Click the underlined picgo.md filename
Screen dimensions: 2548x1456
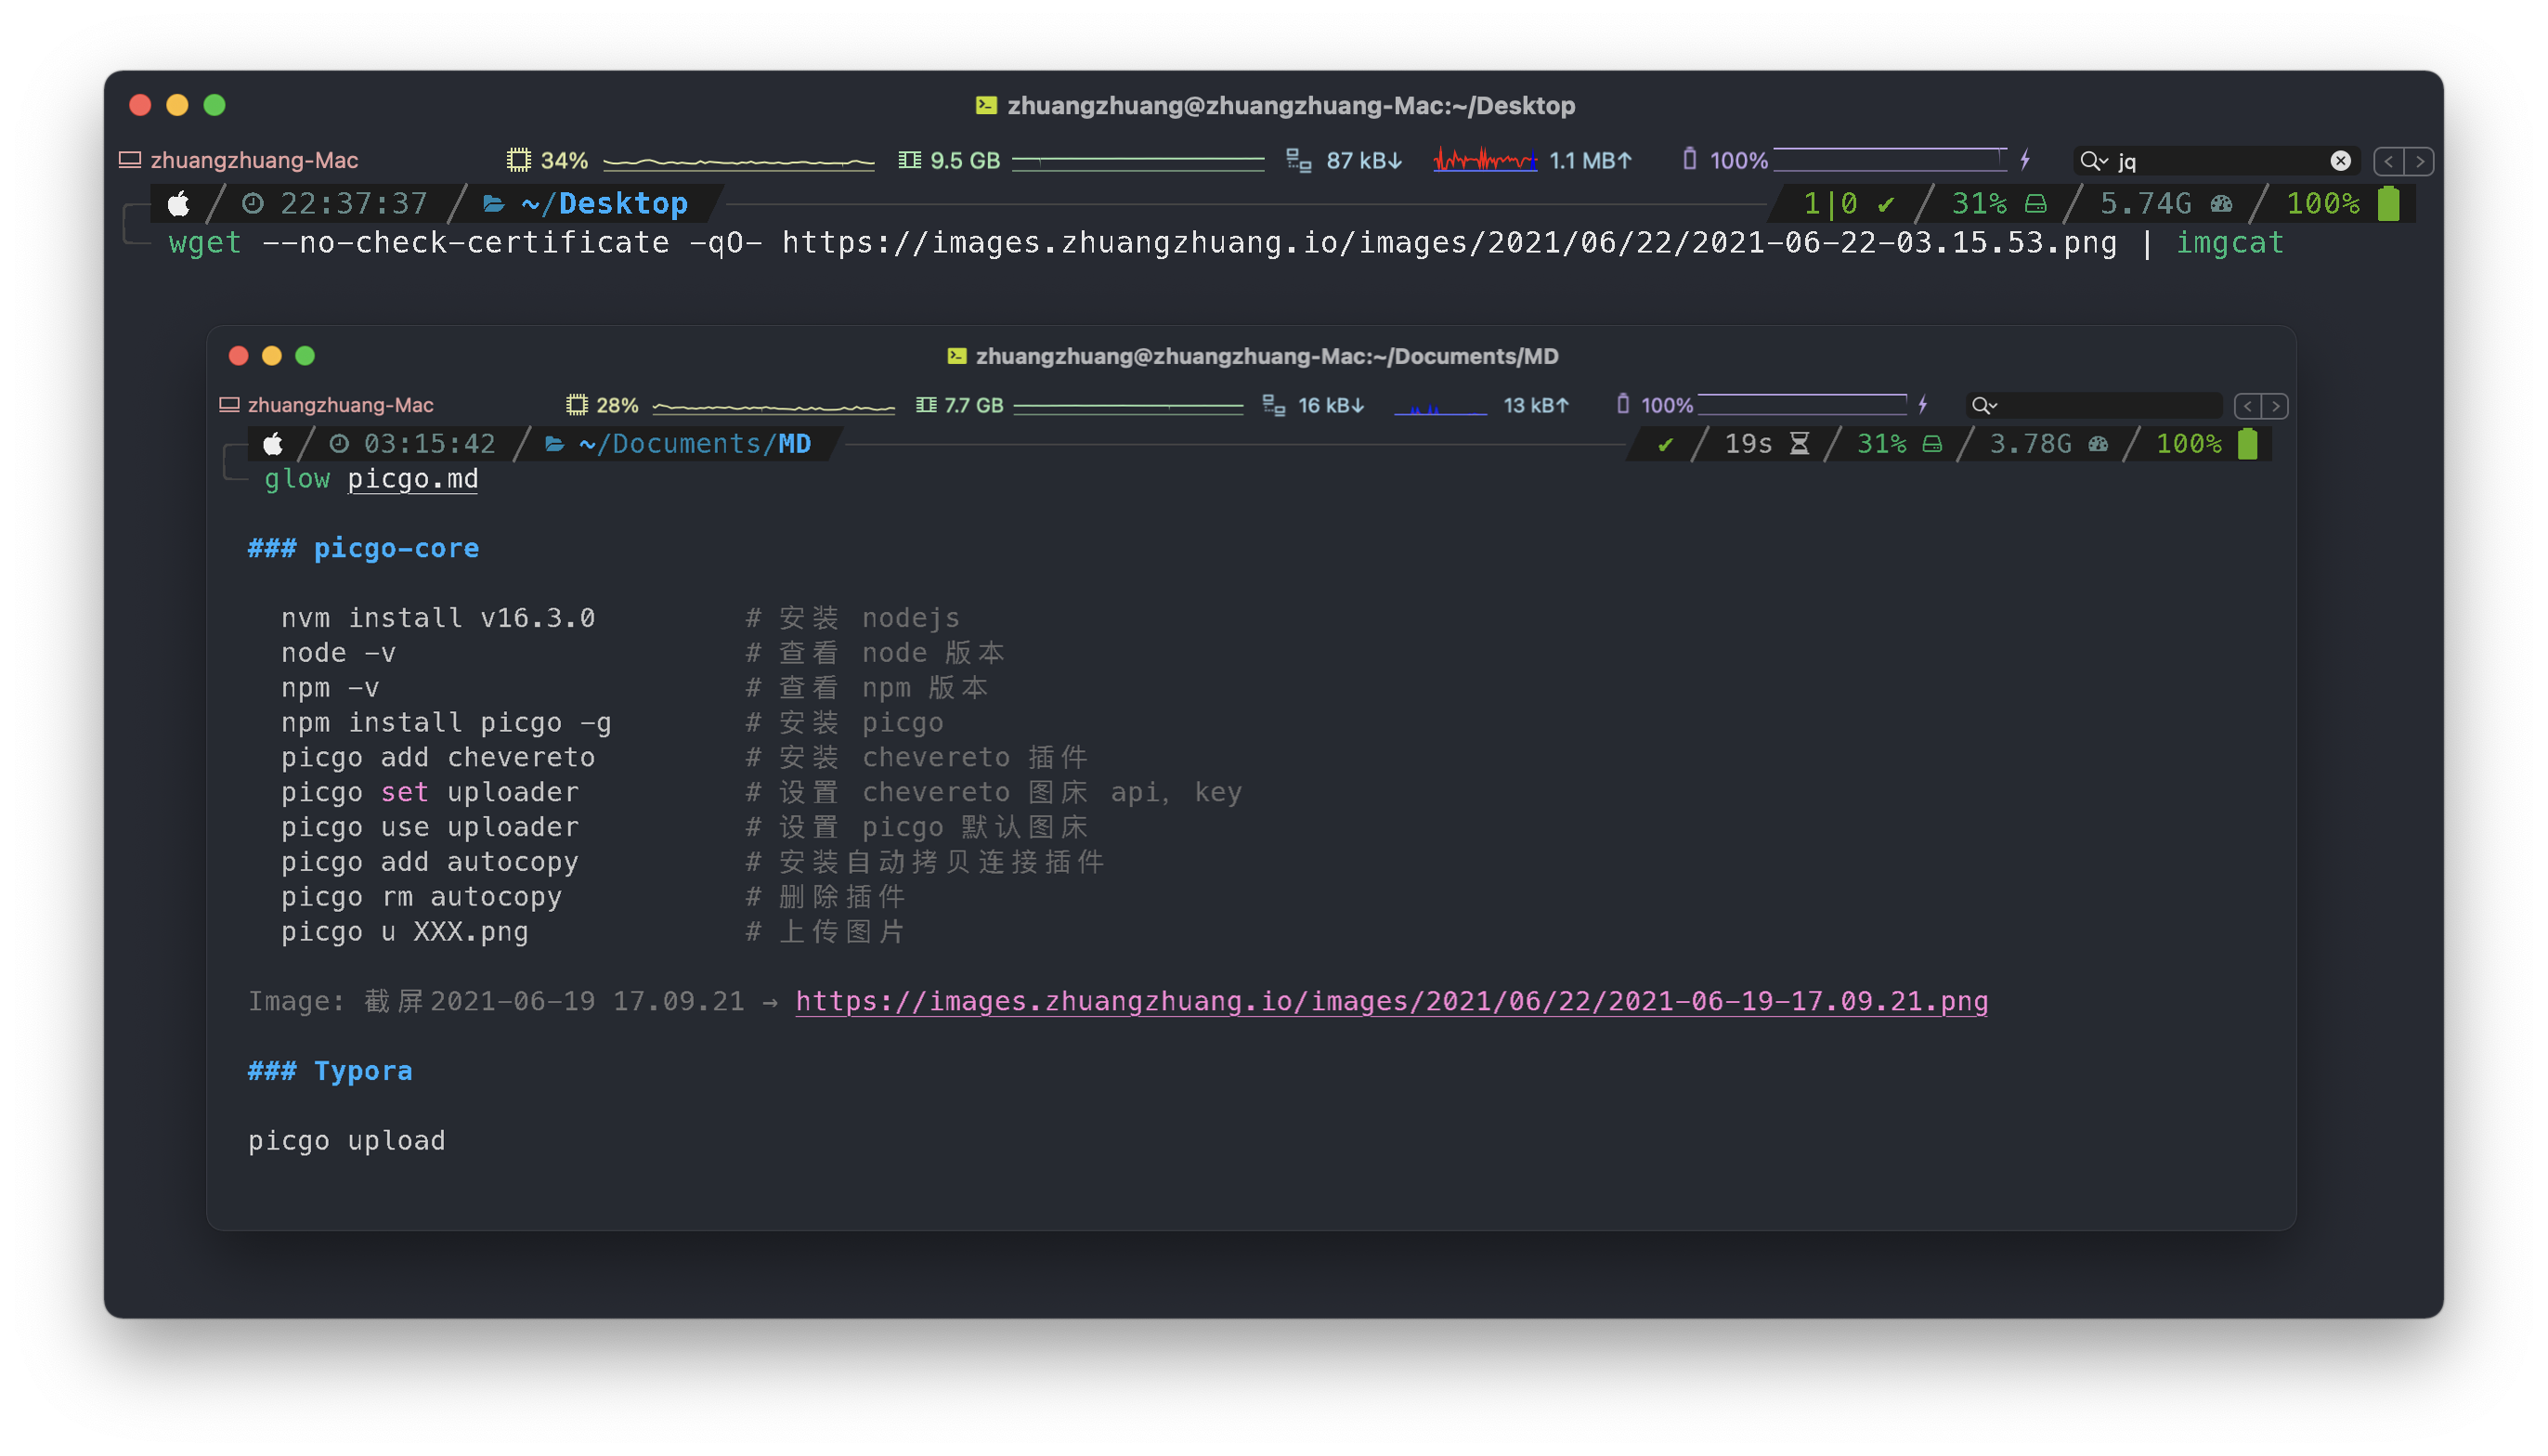(413, 479)
